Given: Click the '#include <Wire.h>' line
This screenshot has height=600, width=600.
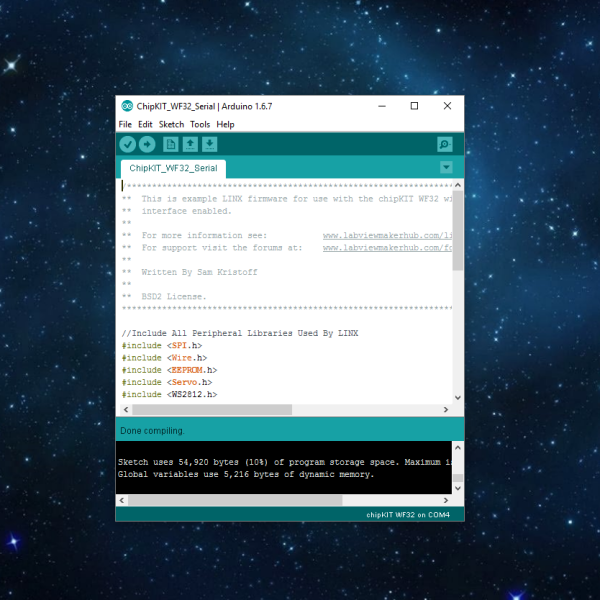Looking at the screenshot, I should [x=164, y=358].
